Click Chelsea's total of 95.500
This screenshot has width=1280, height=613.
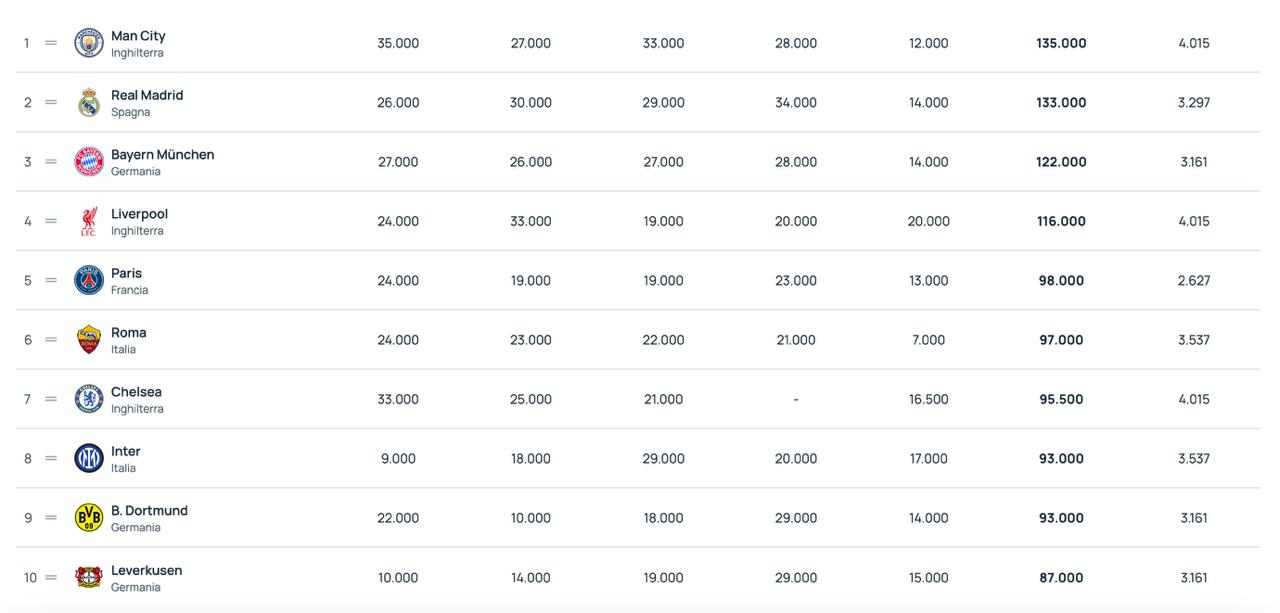(1061, 399)
